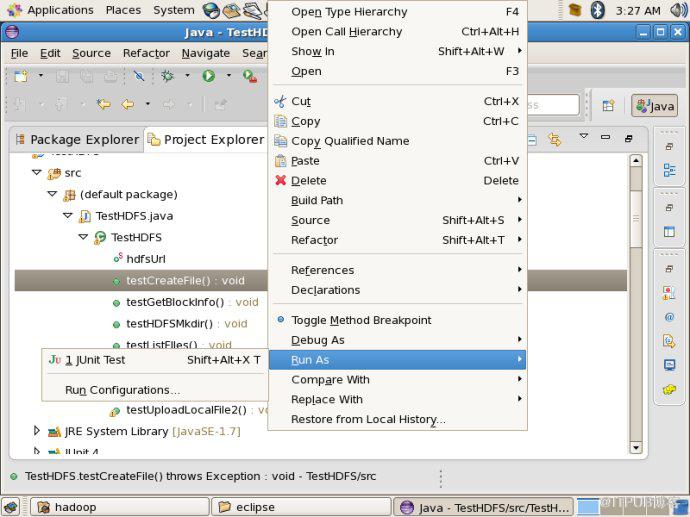Open the File menu in menu bar
This screenshot has height=517, width=690.
coord(19,53)
